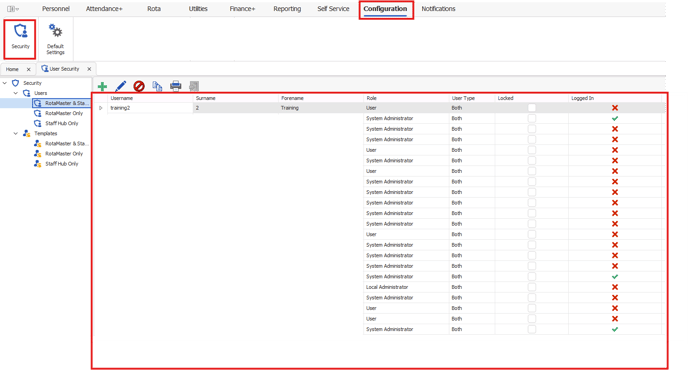Click the red prohibit Delete icon
688x370 pixels.
tap(139, 86)
